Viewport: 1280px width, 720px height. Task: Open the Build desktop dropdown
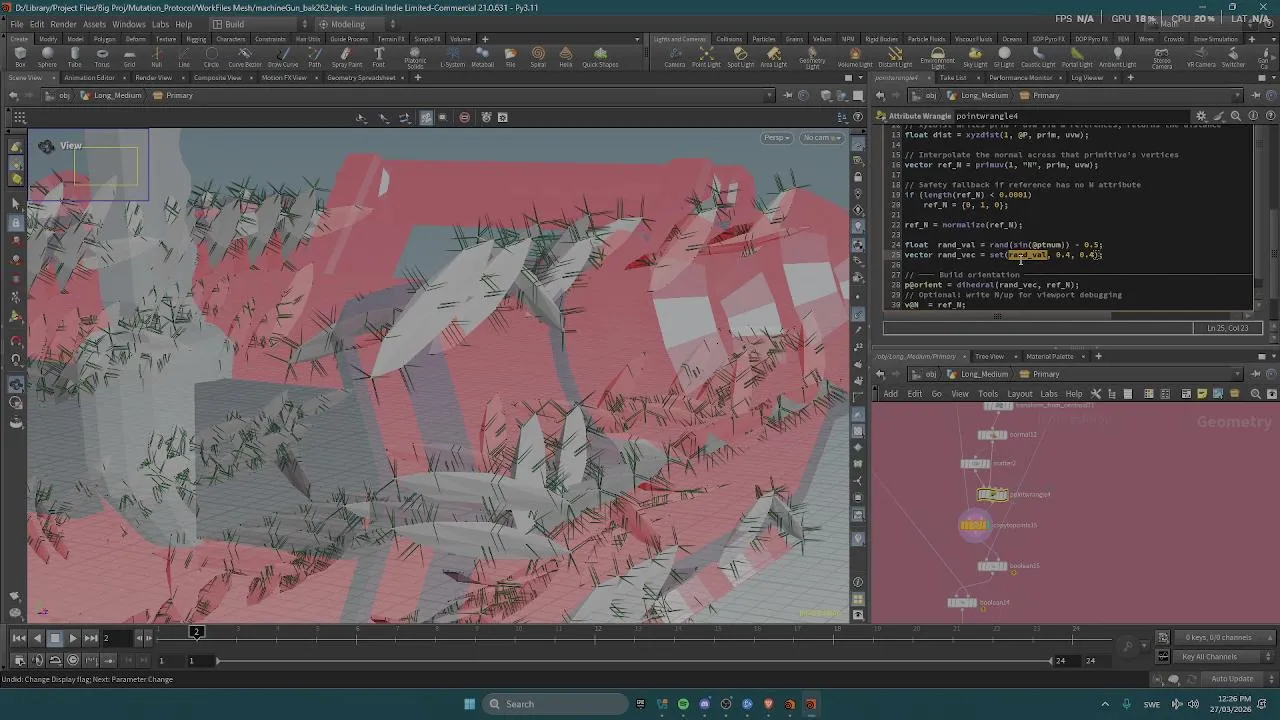(258, 24)
